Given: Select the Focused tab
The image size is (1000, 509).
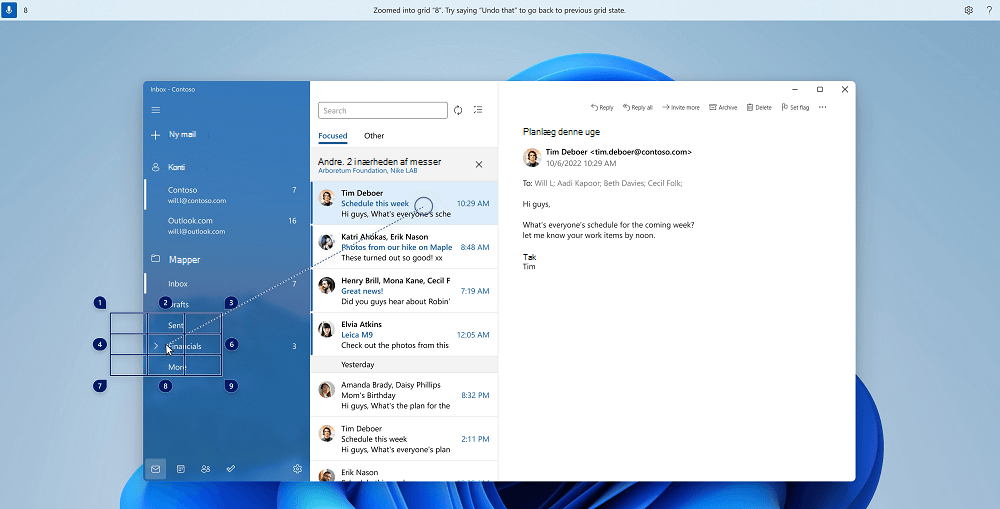Looking at the screenshot, I should (x=333, y=136).
